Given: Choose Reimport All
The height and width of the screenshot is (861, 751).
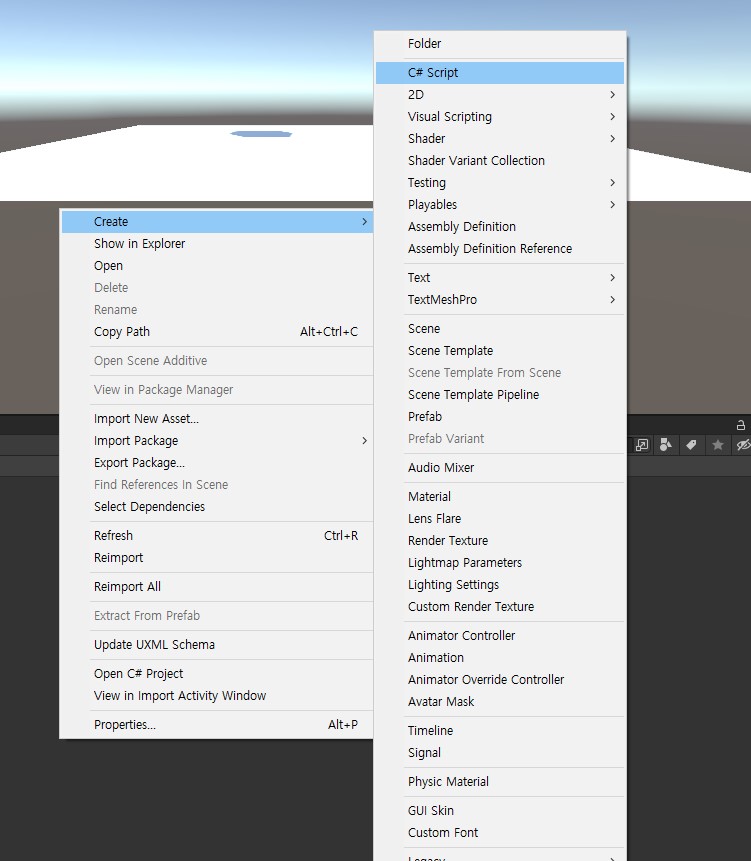Looking at the screenshot, I should tap(217, 587).
